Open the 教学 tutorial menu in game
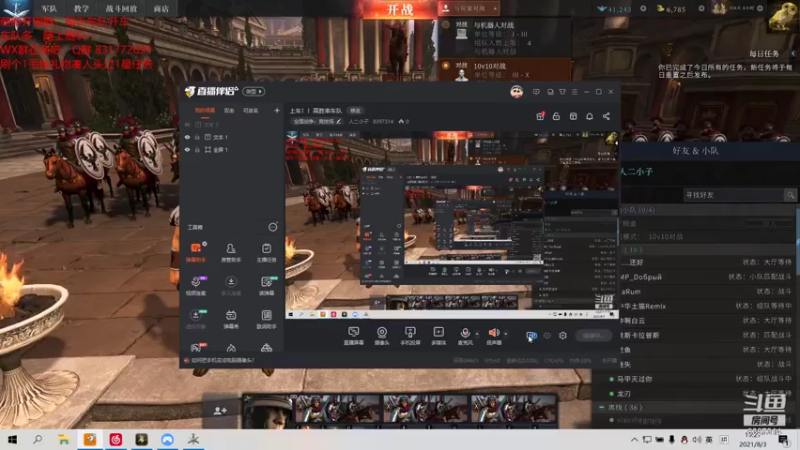Screen dimensions: 800x450 (81, 9)
